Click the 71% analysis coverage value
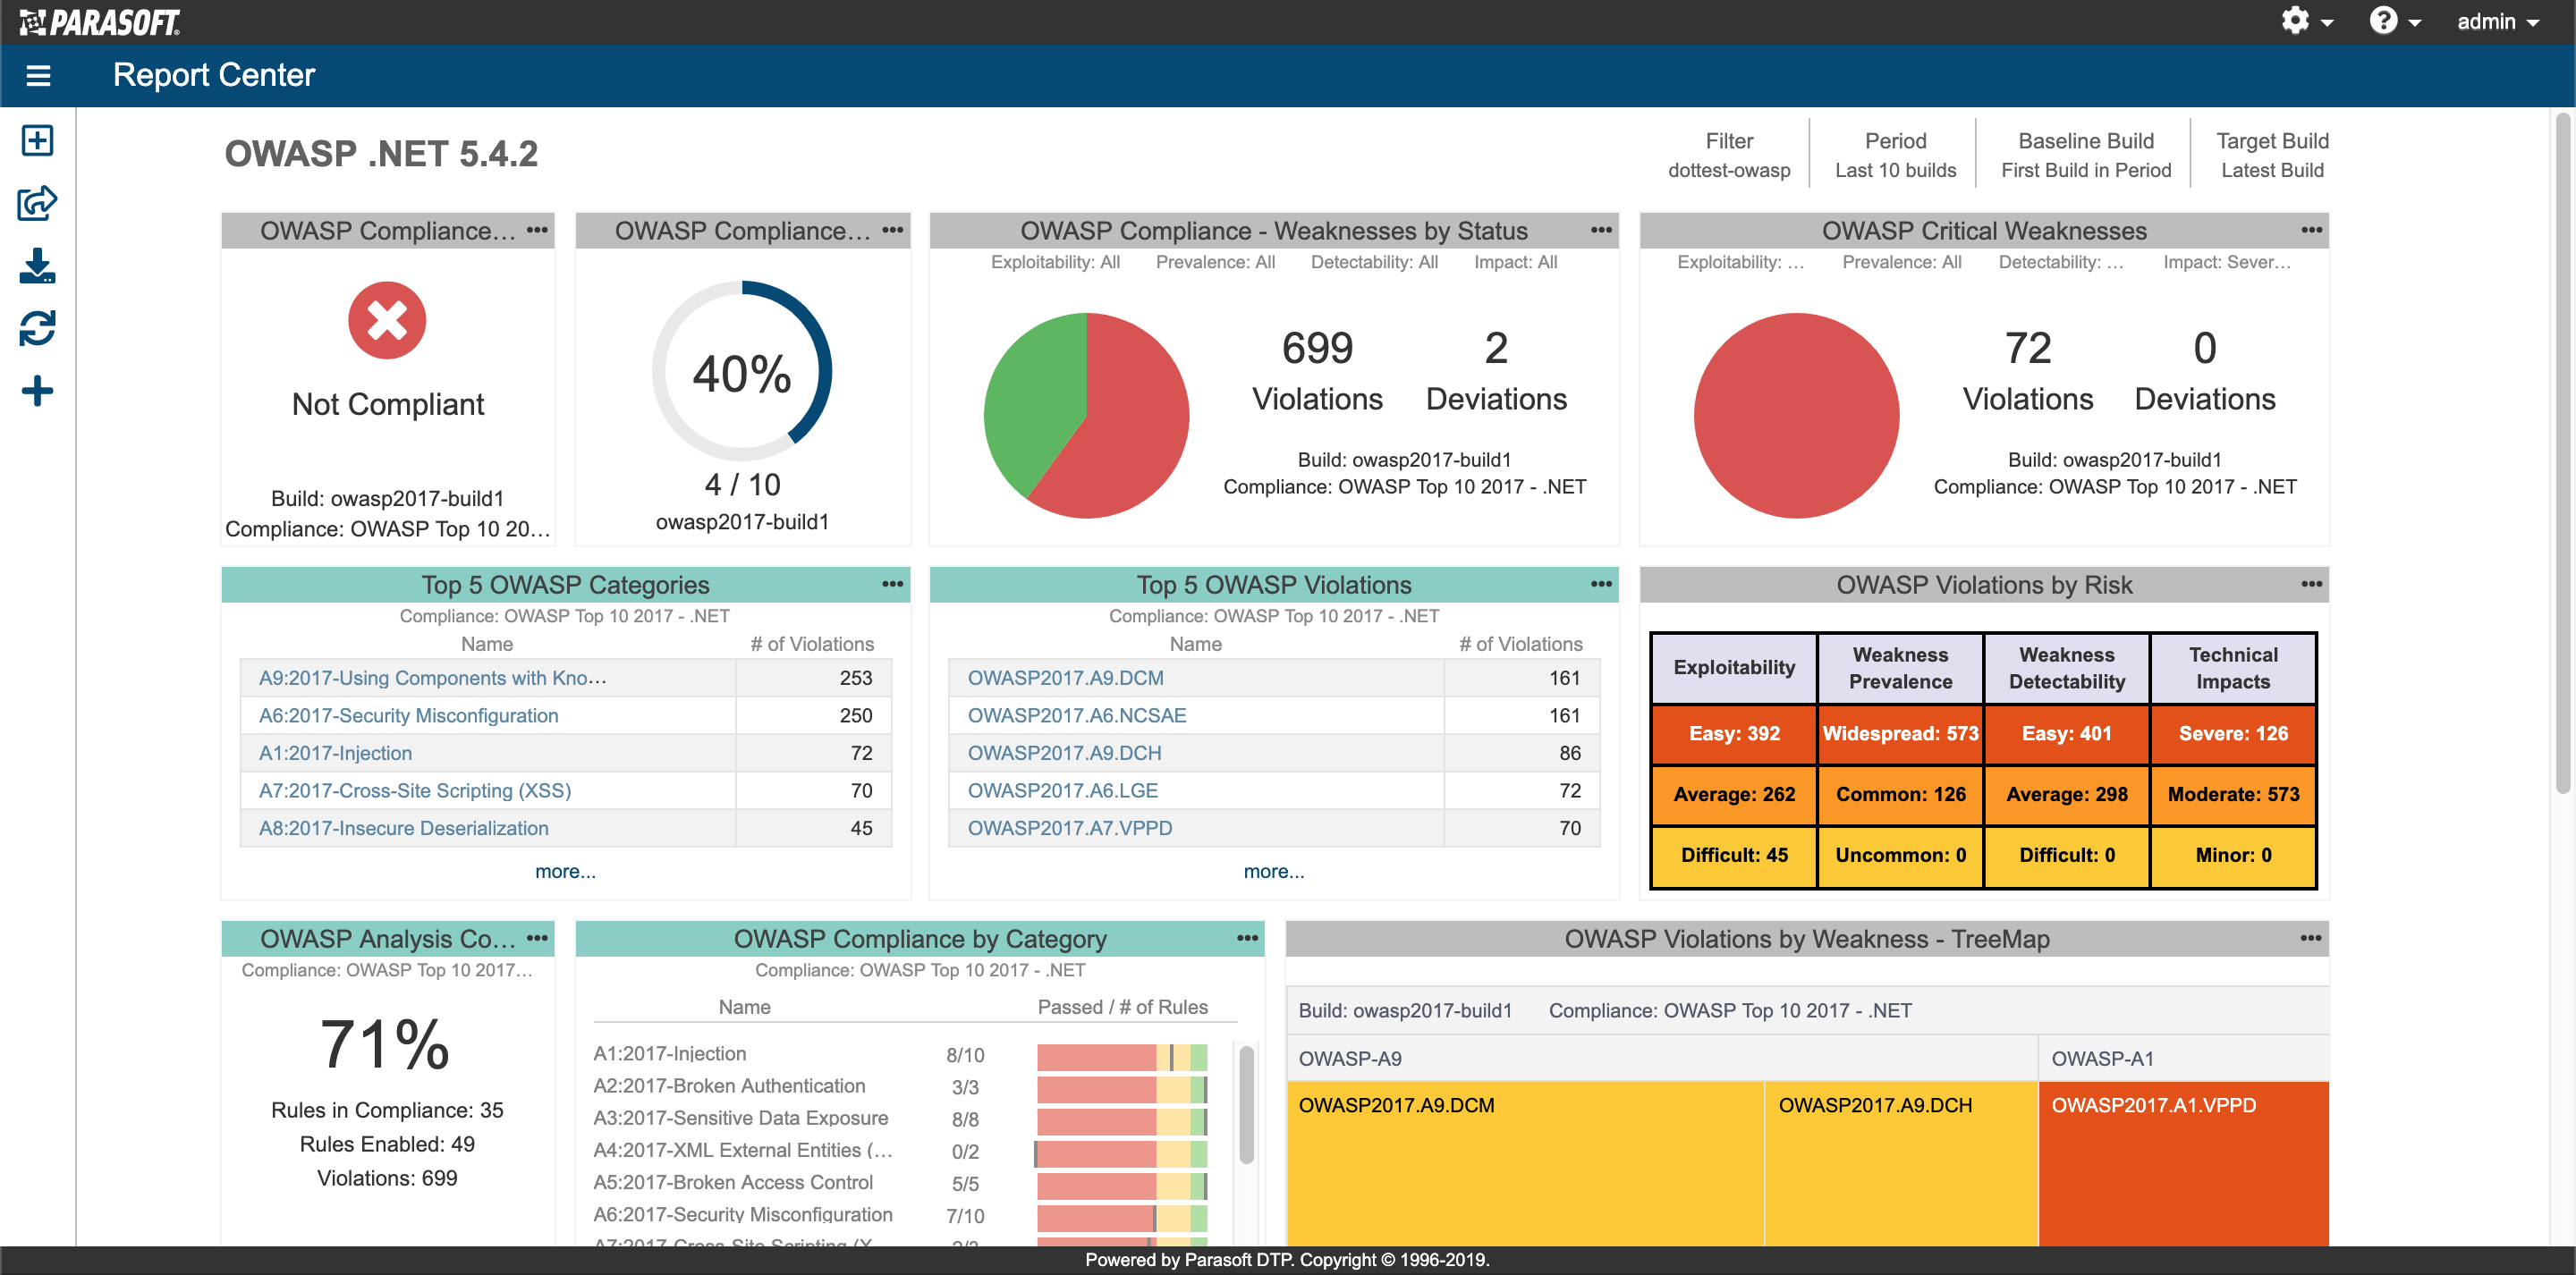This screenshot has width=2576, height=1275. click(x=385, y=1044)
